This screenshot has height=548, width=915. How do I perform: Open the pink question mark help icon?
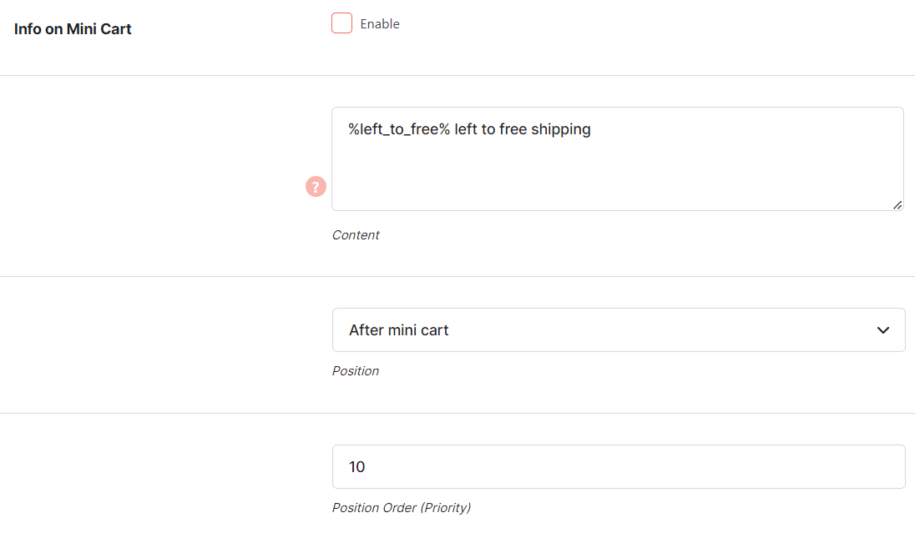pyautogui.click(x=316, y=187)
